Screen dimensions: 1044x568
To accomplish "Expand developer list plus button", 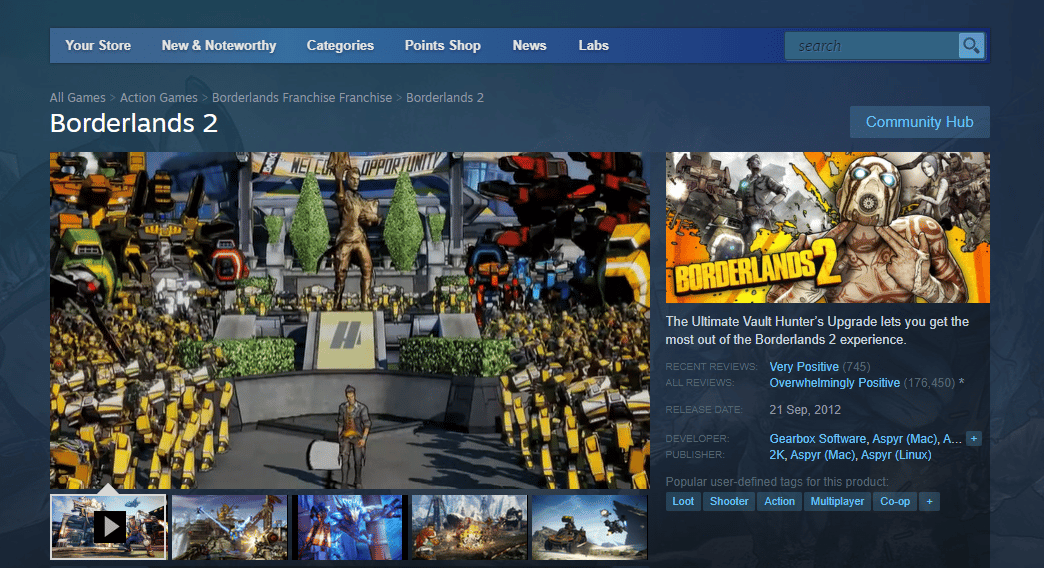I will click(x=974, y=438).
